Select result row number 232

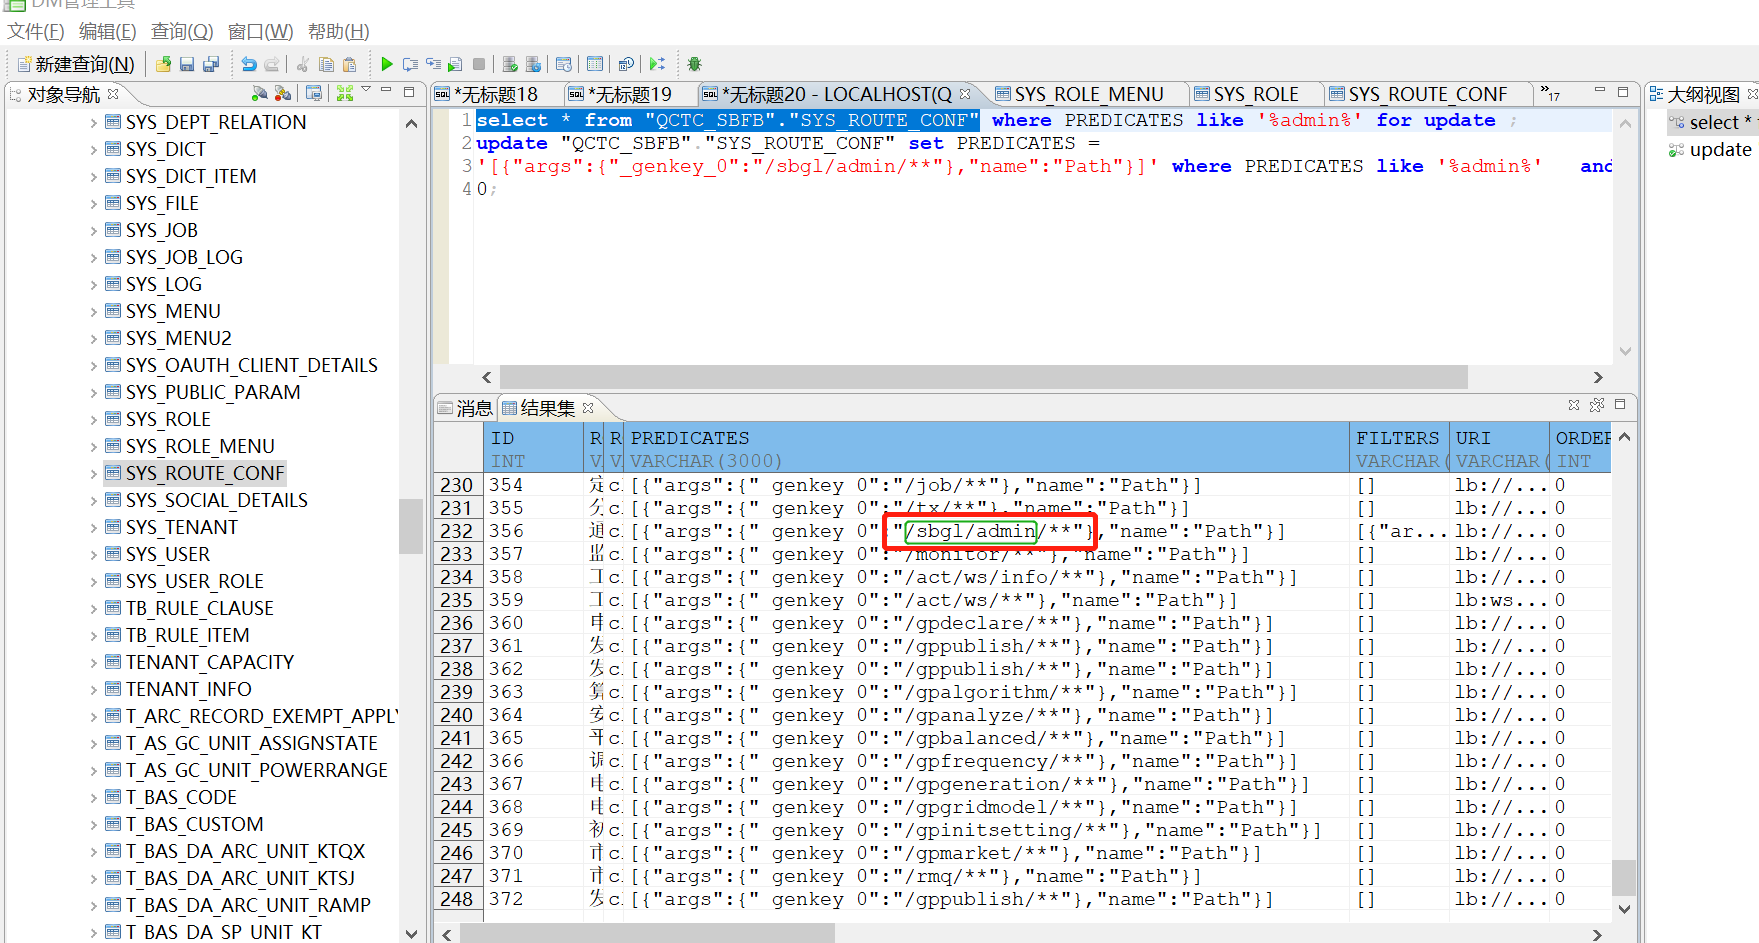pos(457,531)
